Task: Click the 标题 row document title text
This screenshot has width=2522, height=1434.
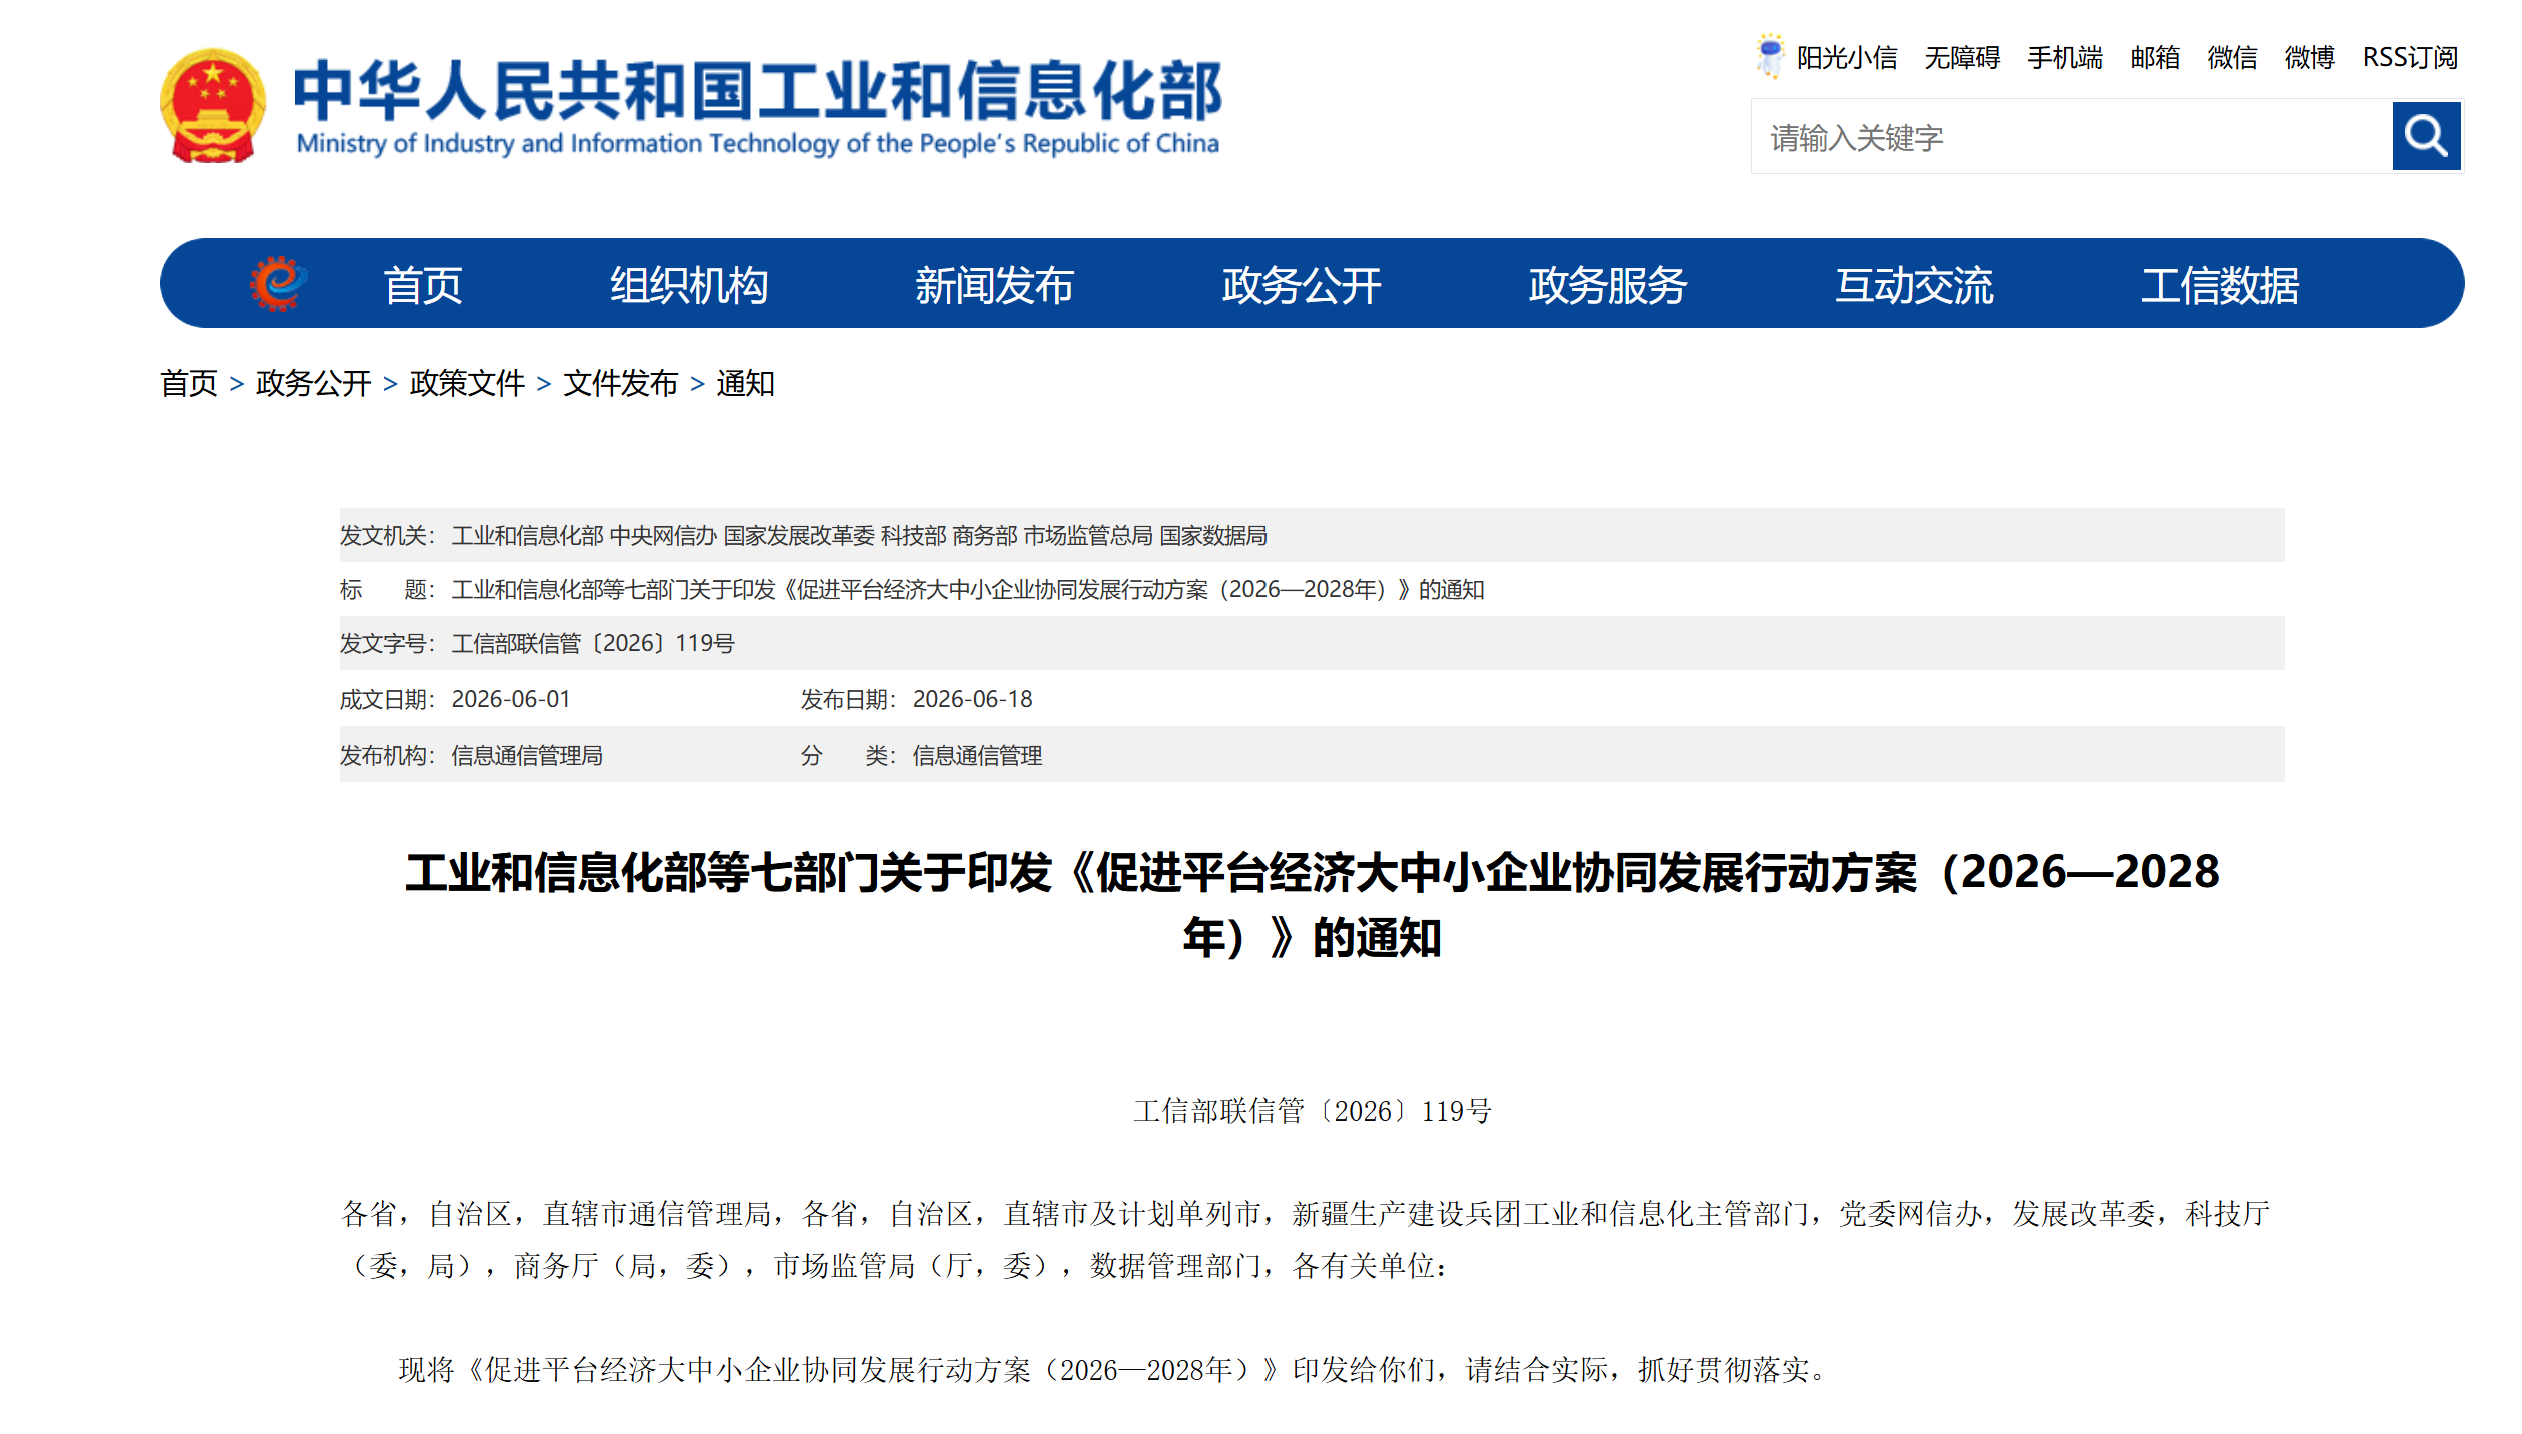Action: click(x=967, y=590)
